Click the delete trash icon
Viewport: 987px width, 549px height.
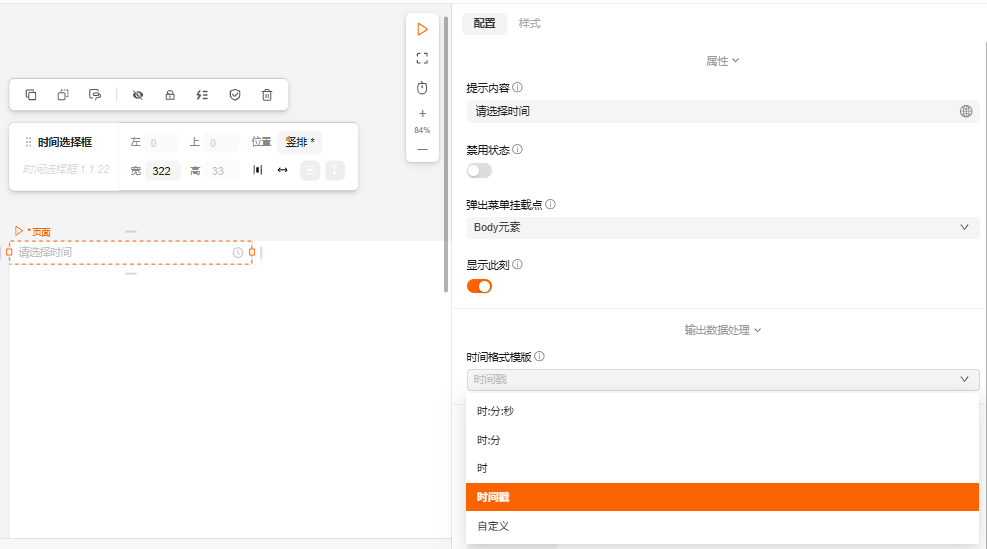267,95
